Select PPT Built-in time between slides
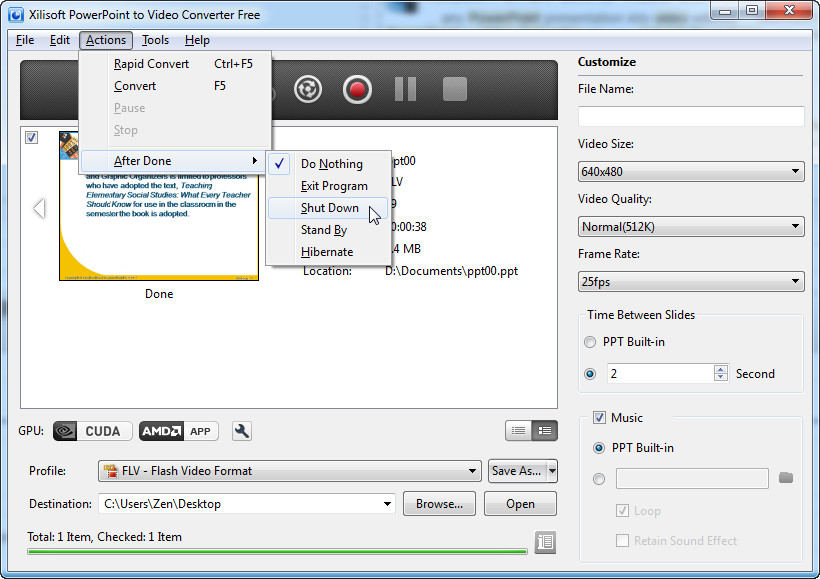 click(590, 342)
